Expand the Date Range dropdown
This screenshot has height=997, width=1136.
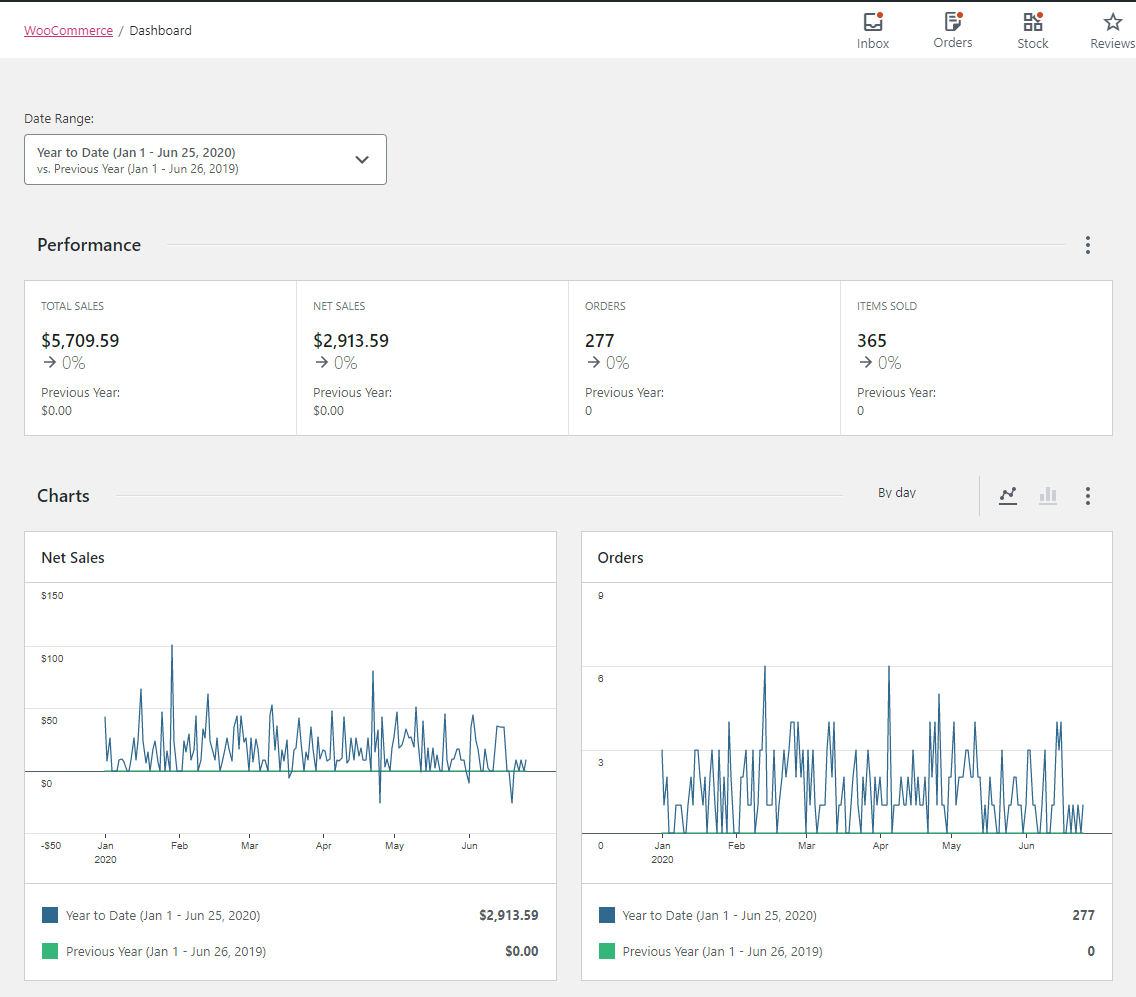click(205, 160)
